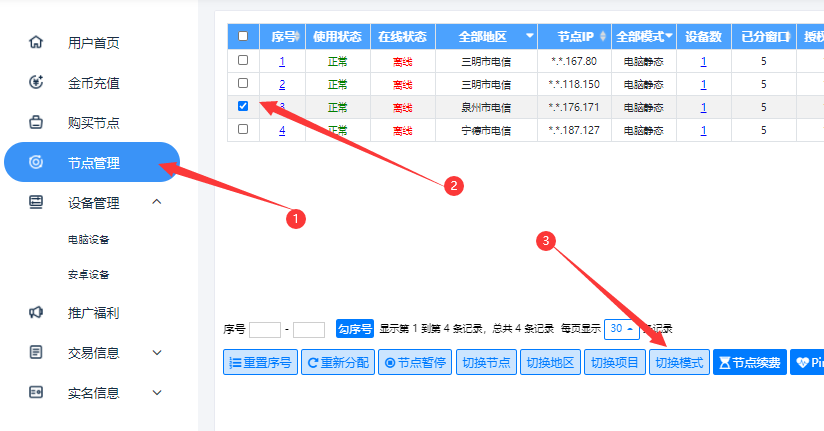Focus the first 序号 range input field
Screen dimensions: 824x431
pos(265,330)
